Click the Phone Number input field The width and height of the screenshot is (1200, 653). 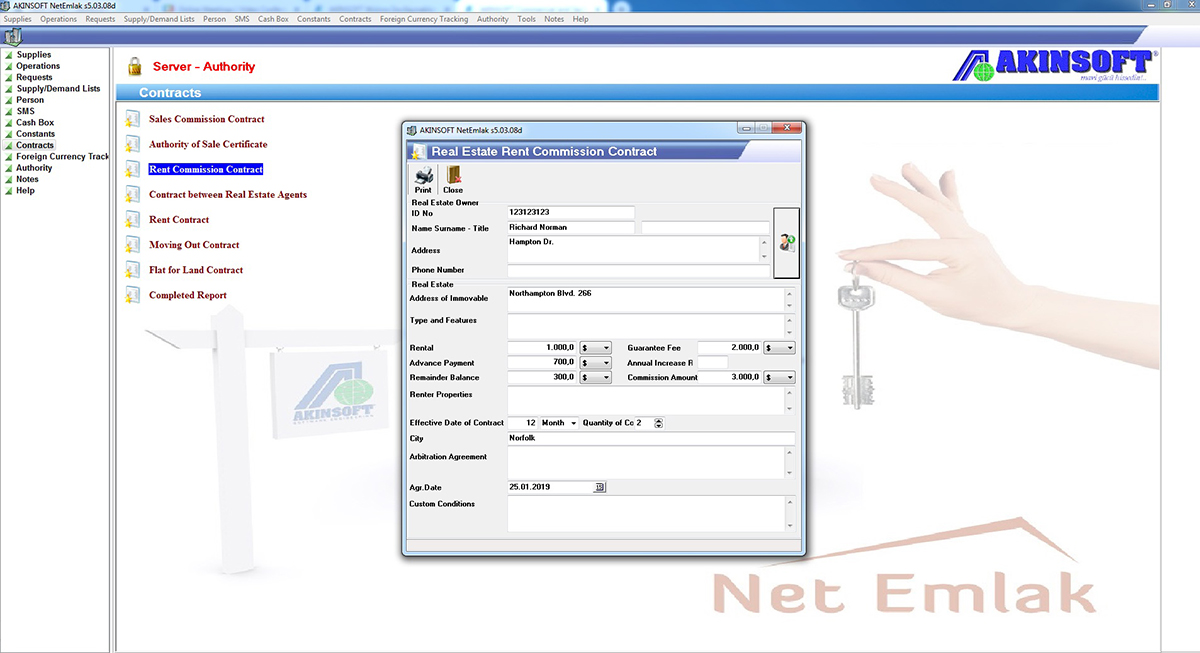click(639, 270)
